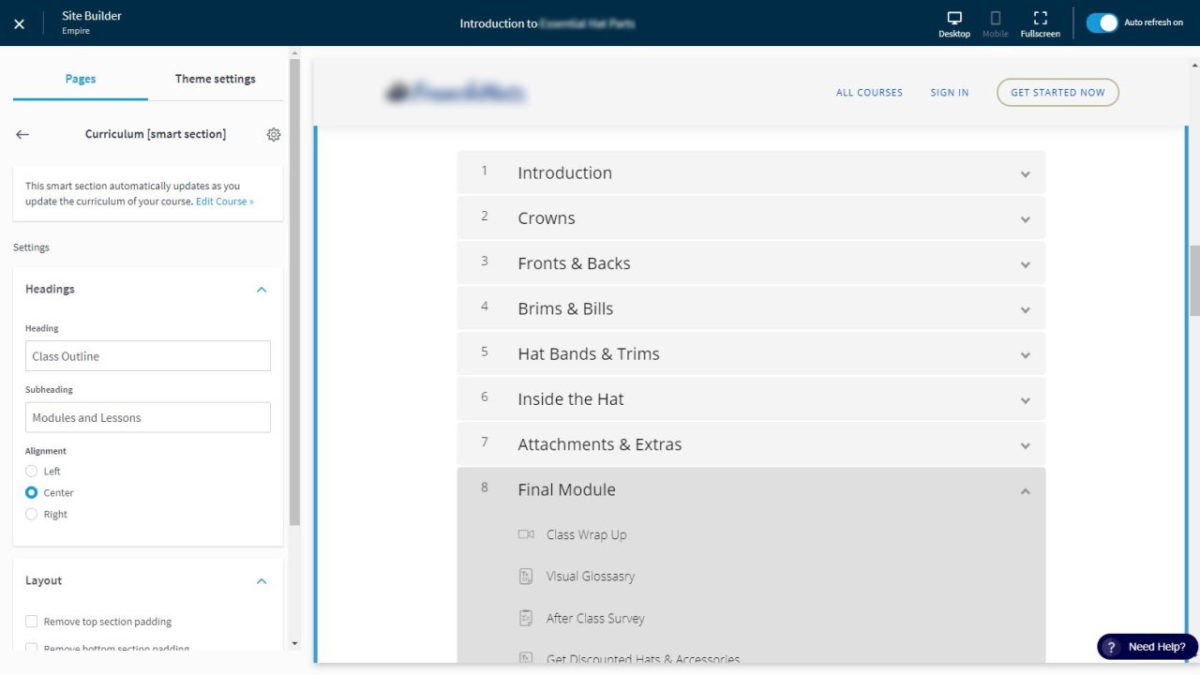Collapse the Final Module section
The width and height of the screenshot is (1200, 675).
tap(1025, 491)
